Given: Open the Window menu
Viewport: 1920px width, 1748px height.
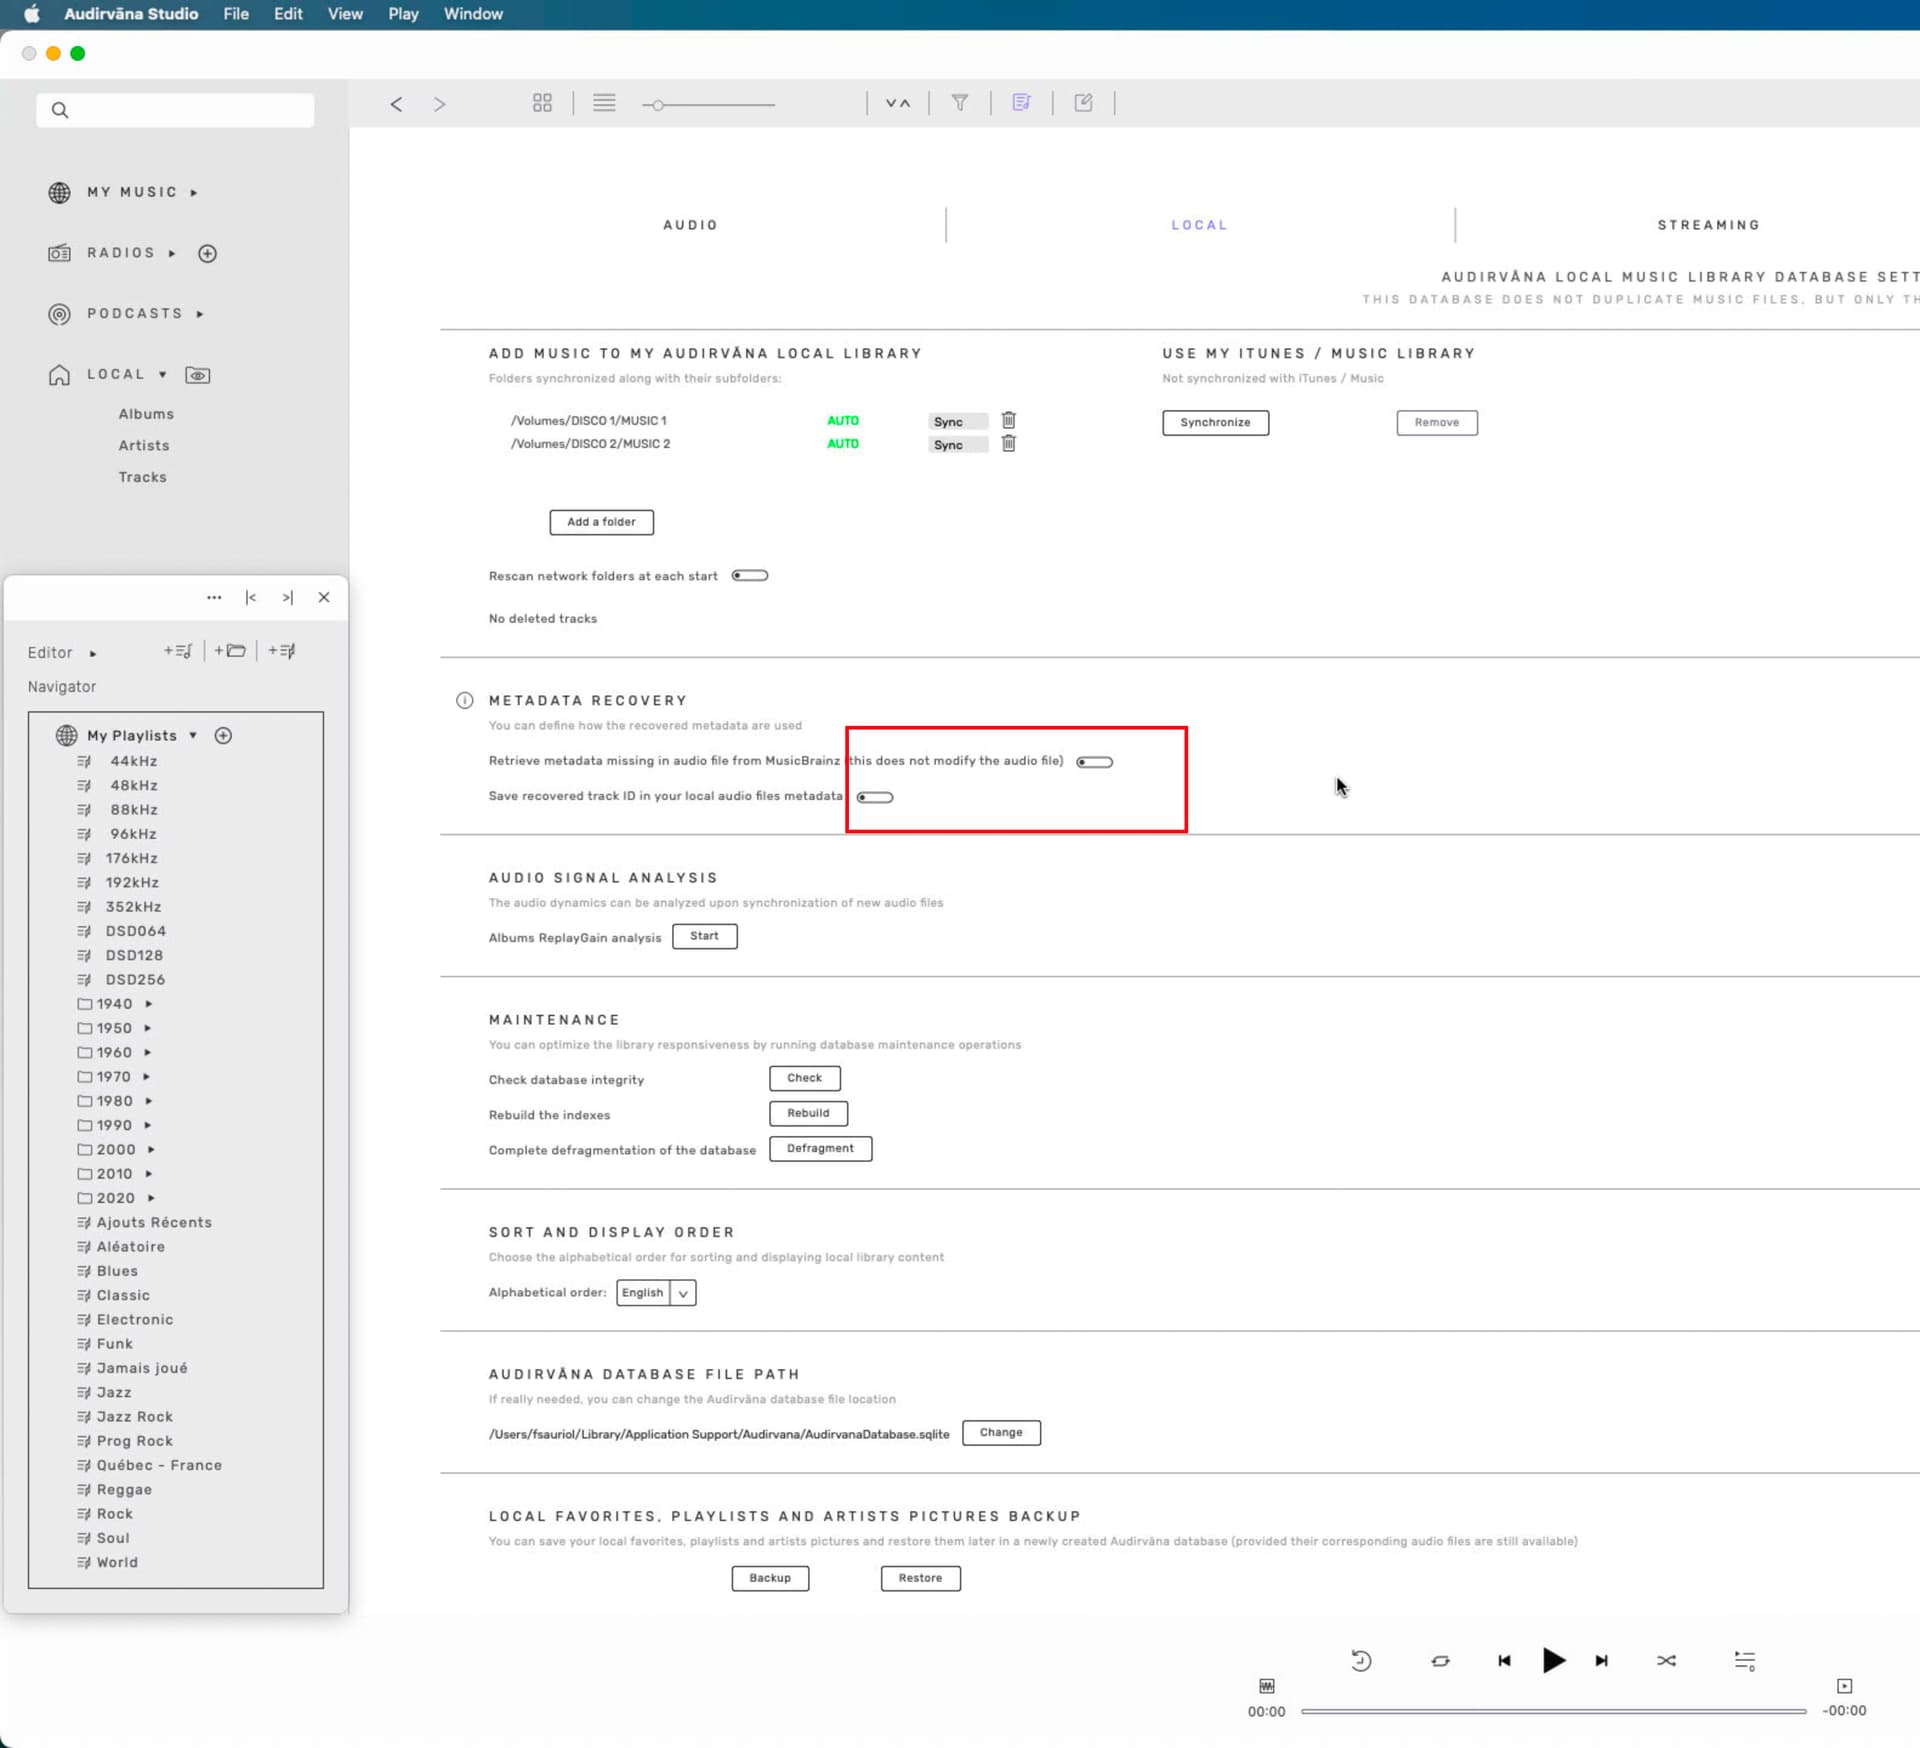Looking at the screenshot, I should tap(473, 14).
